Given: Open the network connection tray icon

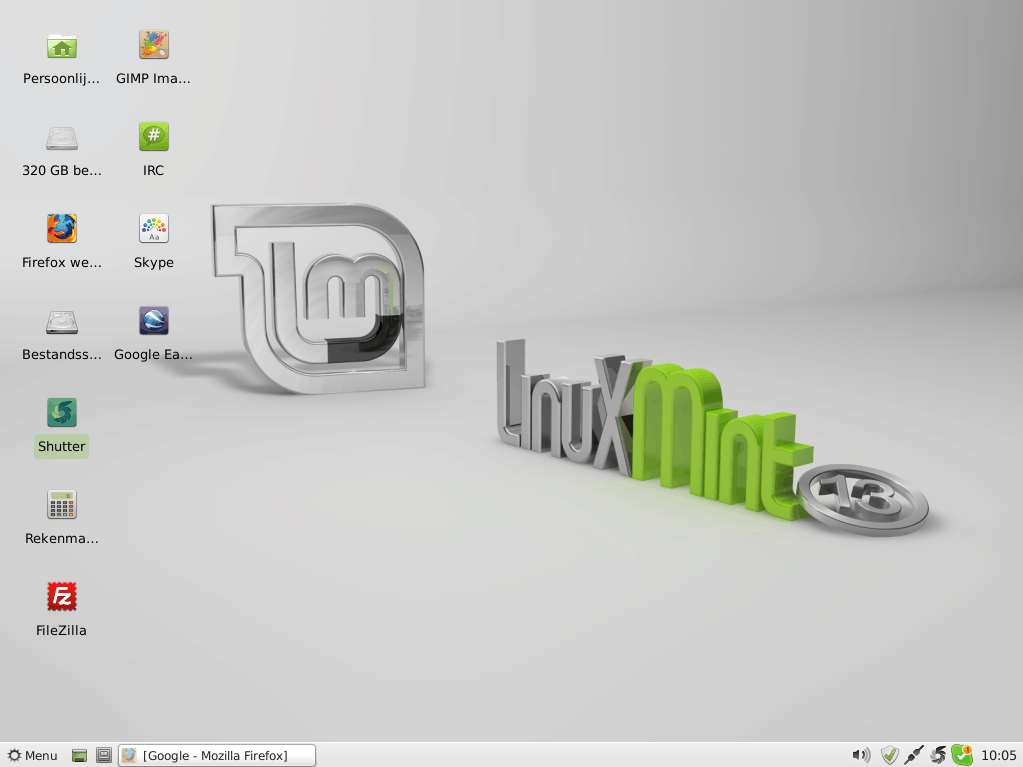Looking at the screenshot, I should click(913, 755).
